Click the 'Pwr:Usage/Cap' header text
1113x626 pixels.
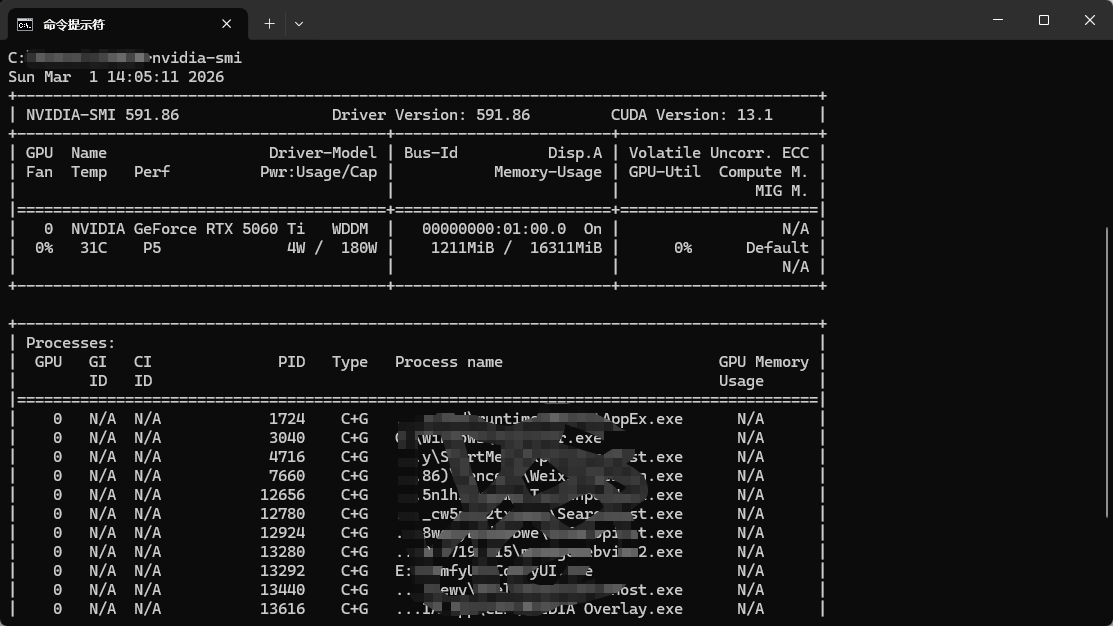[319, 172]
